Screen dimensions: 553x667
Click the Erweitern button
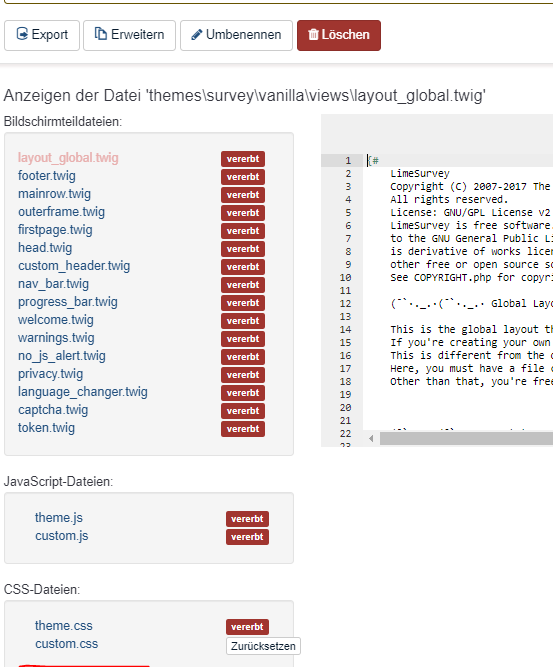click(129, 35)
